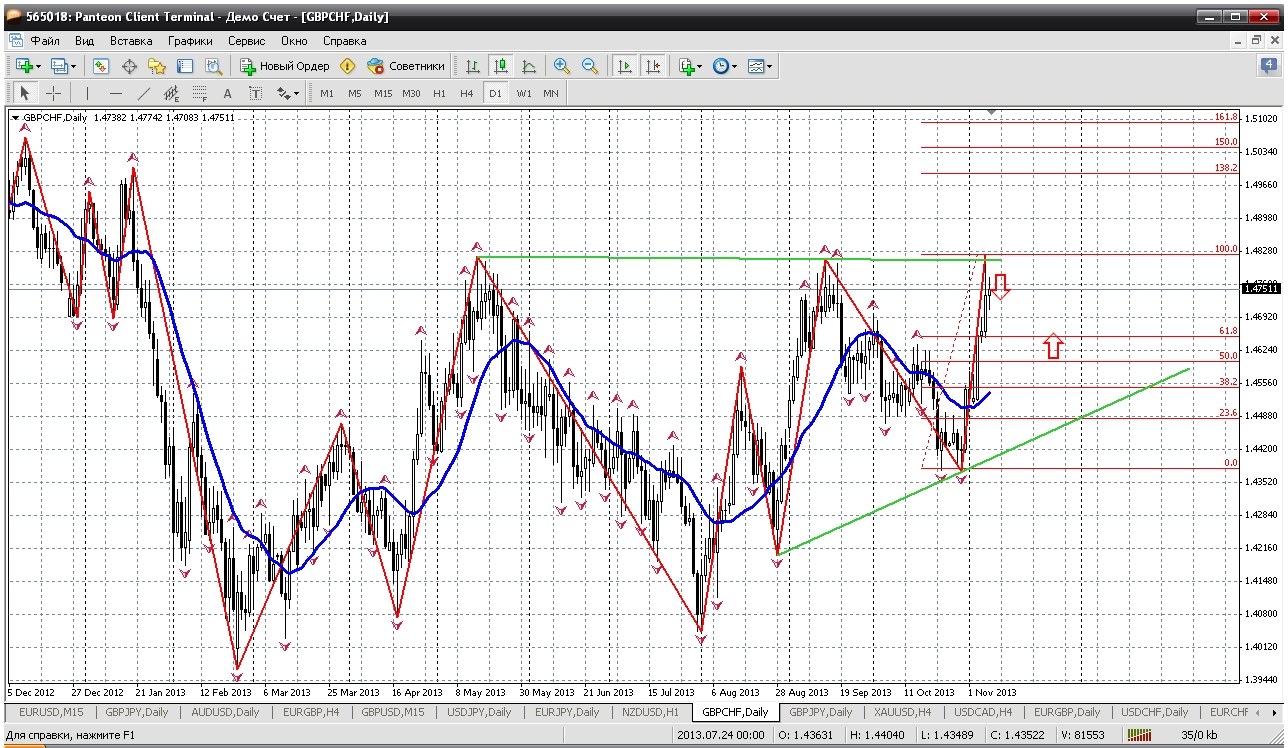Expand the indicators list dropdown
The image size is (1288, 748).
pos(698,66)
